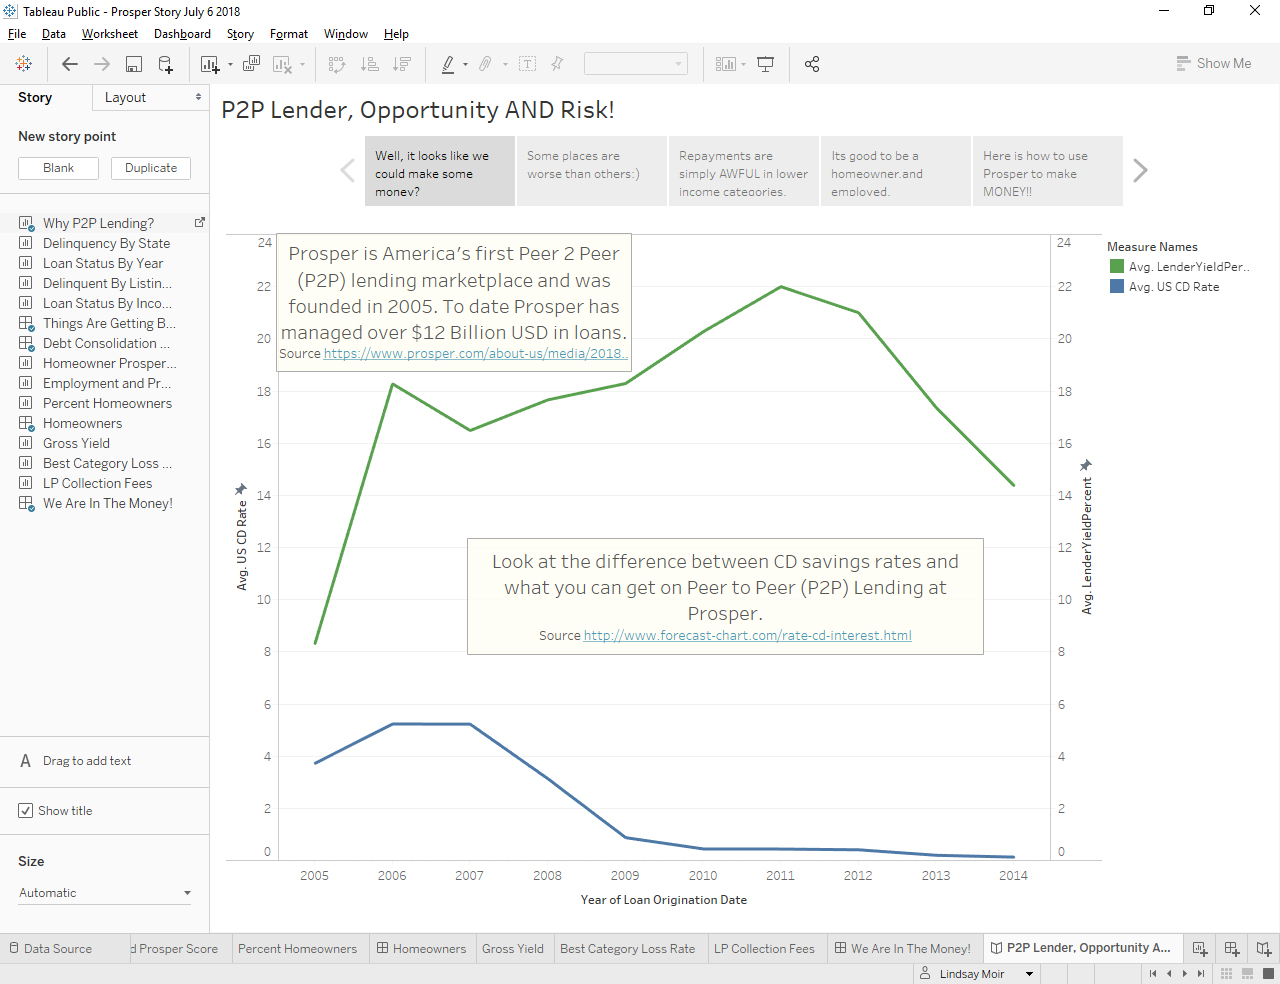Switch to show tabs view
This screenshot has height=984, width=1280.
pos(1268,973)
